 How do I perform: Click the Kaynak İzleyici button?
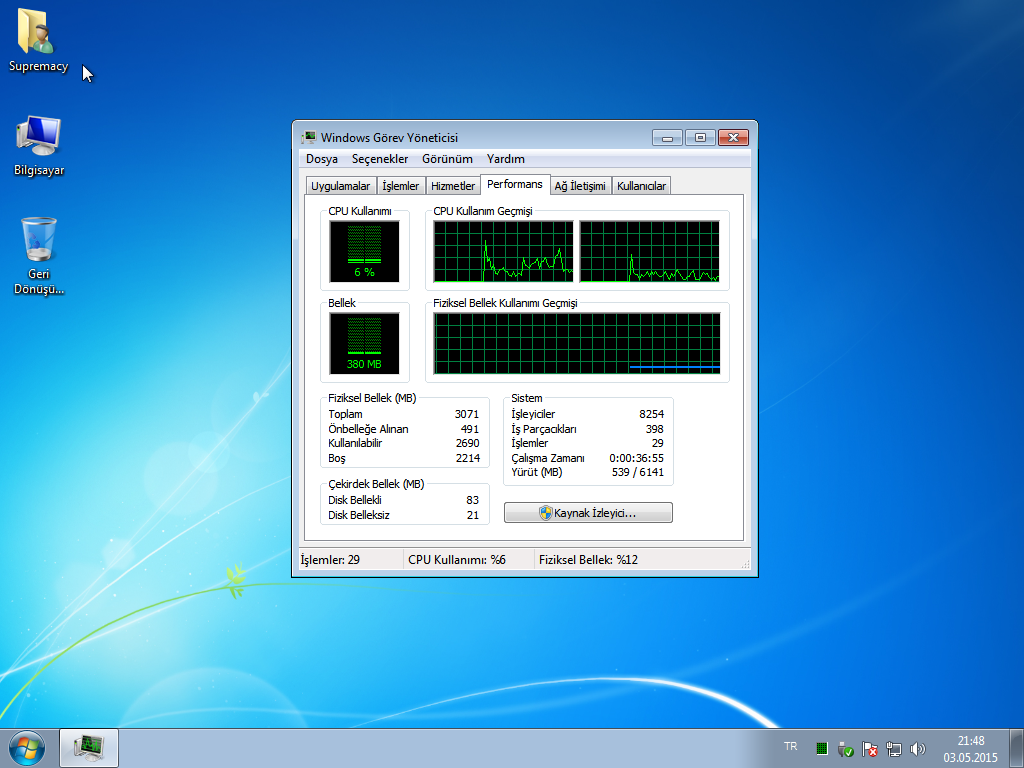coord(588,513)
